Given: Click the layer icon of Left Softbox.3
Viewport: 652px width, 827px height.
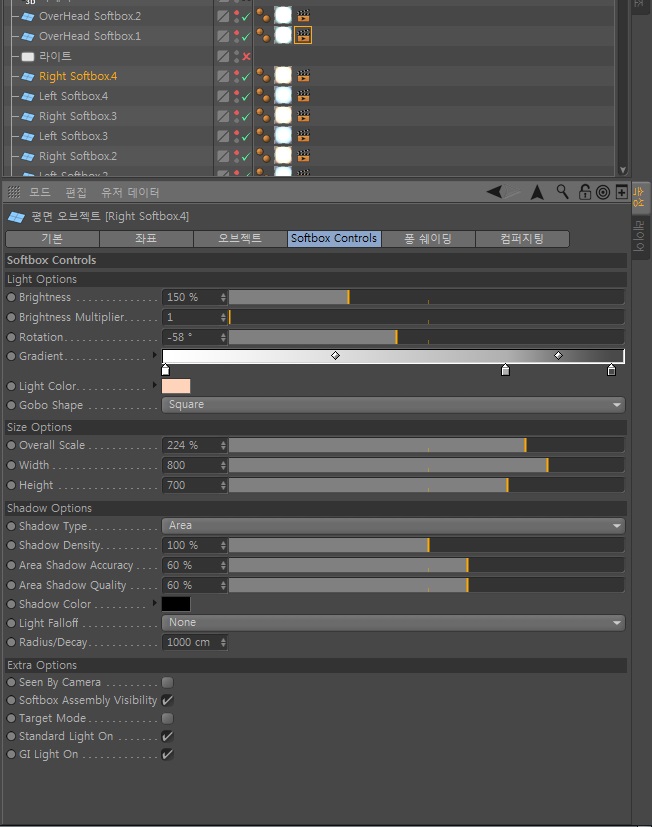Looking at the screenshot, I should click(223, 136).
